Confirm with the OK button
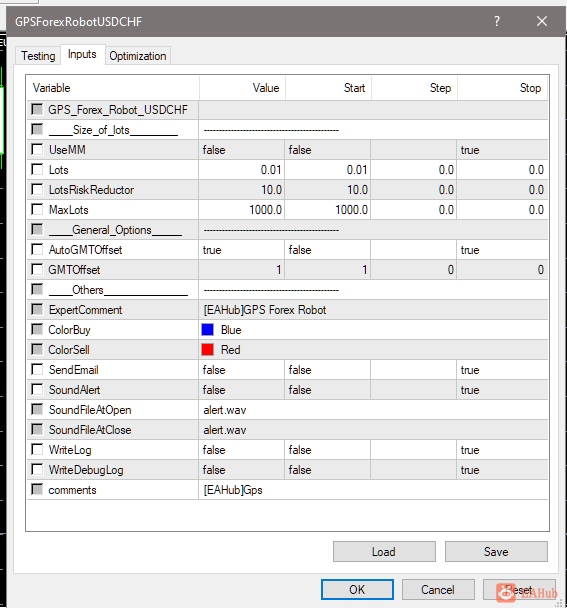Screen dimensions: 567x608 click(357, 589)
